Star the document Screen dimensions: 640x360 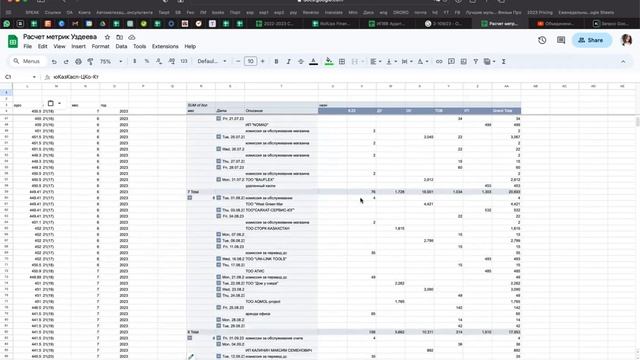point(107,37)
